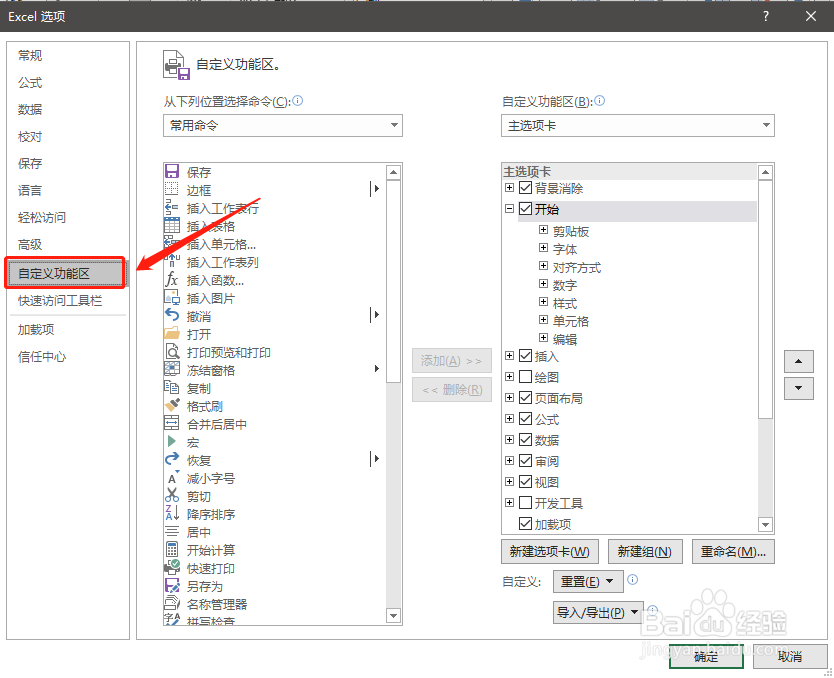Click the Format Painter (格式刷) icon
834x678 pixels.
click(172, 405)
